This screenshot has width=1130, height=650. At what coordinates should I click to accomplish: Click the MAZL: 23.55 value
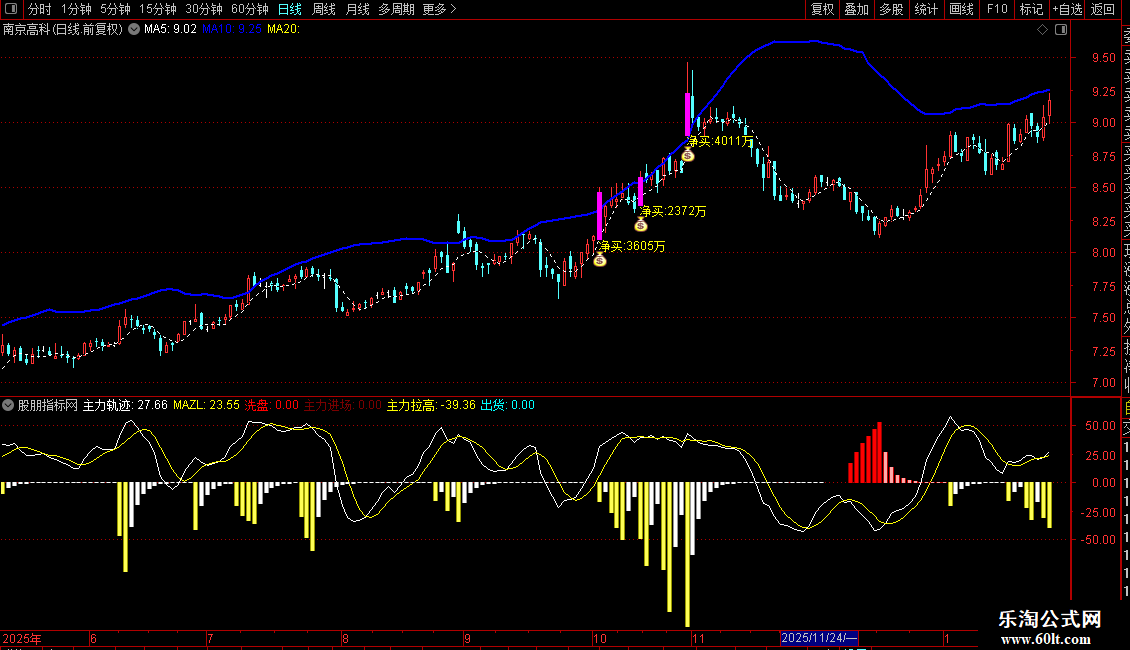click(206, 405)
